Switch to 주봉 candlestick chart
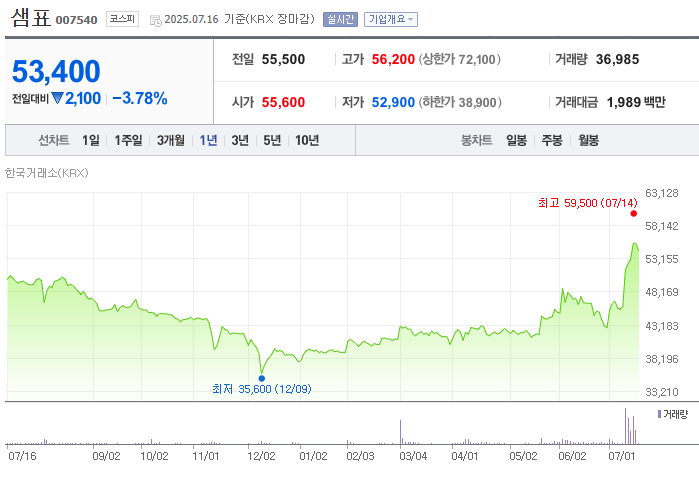 point(552,140)
